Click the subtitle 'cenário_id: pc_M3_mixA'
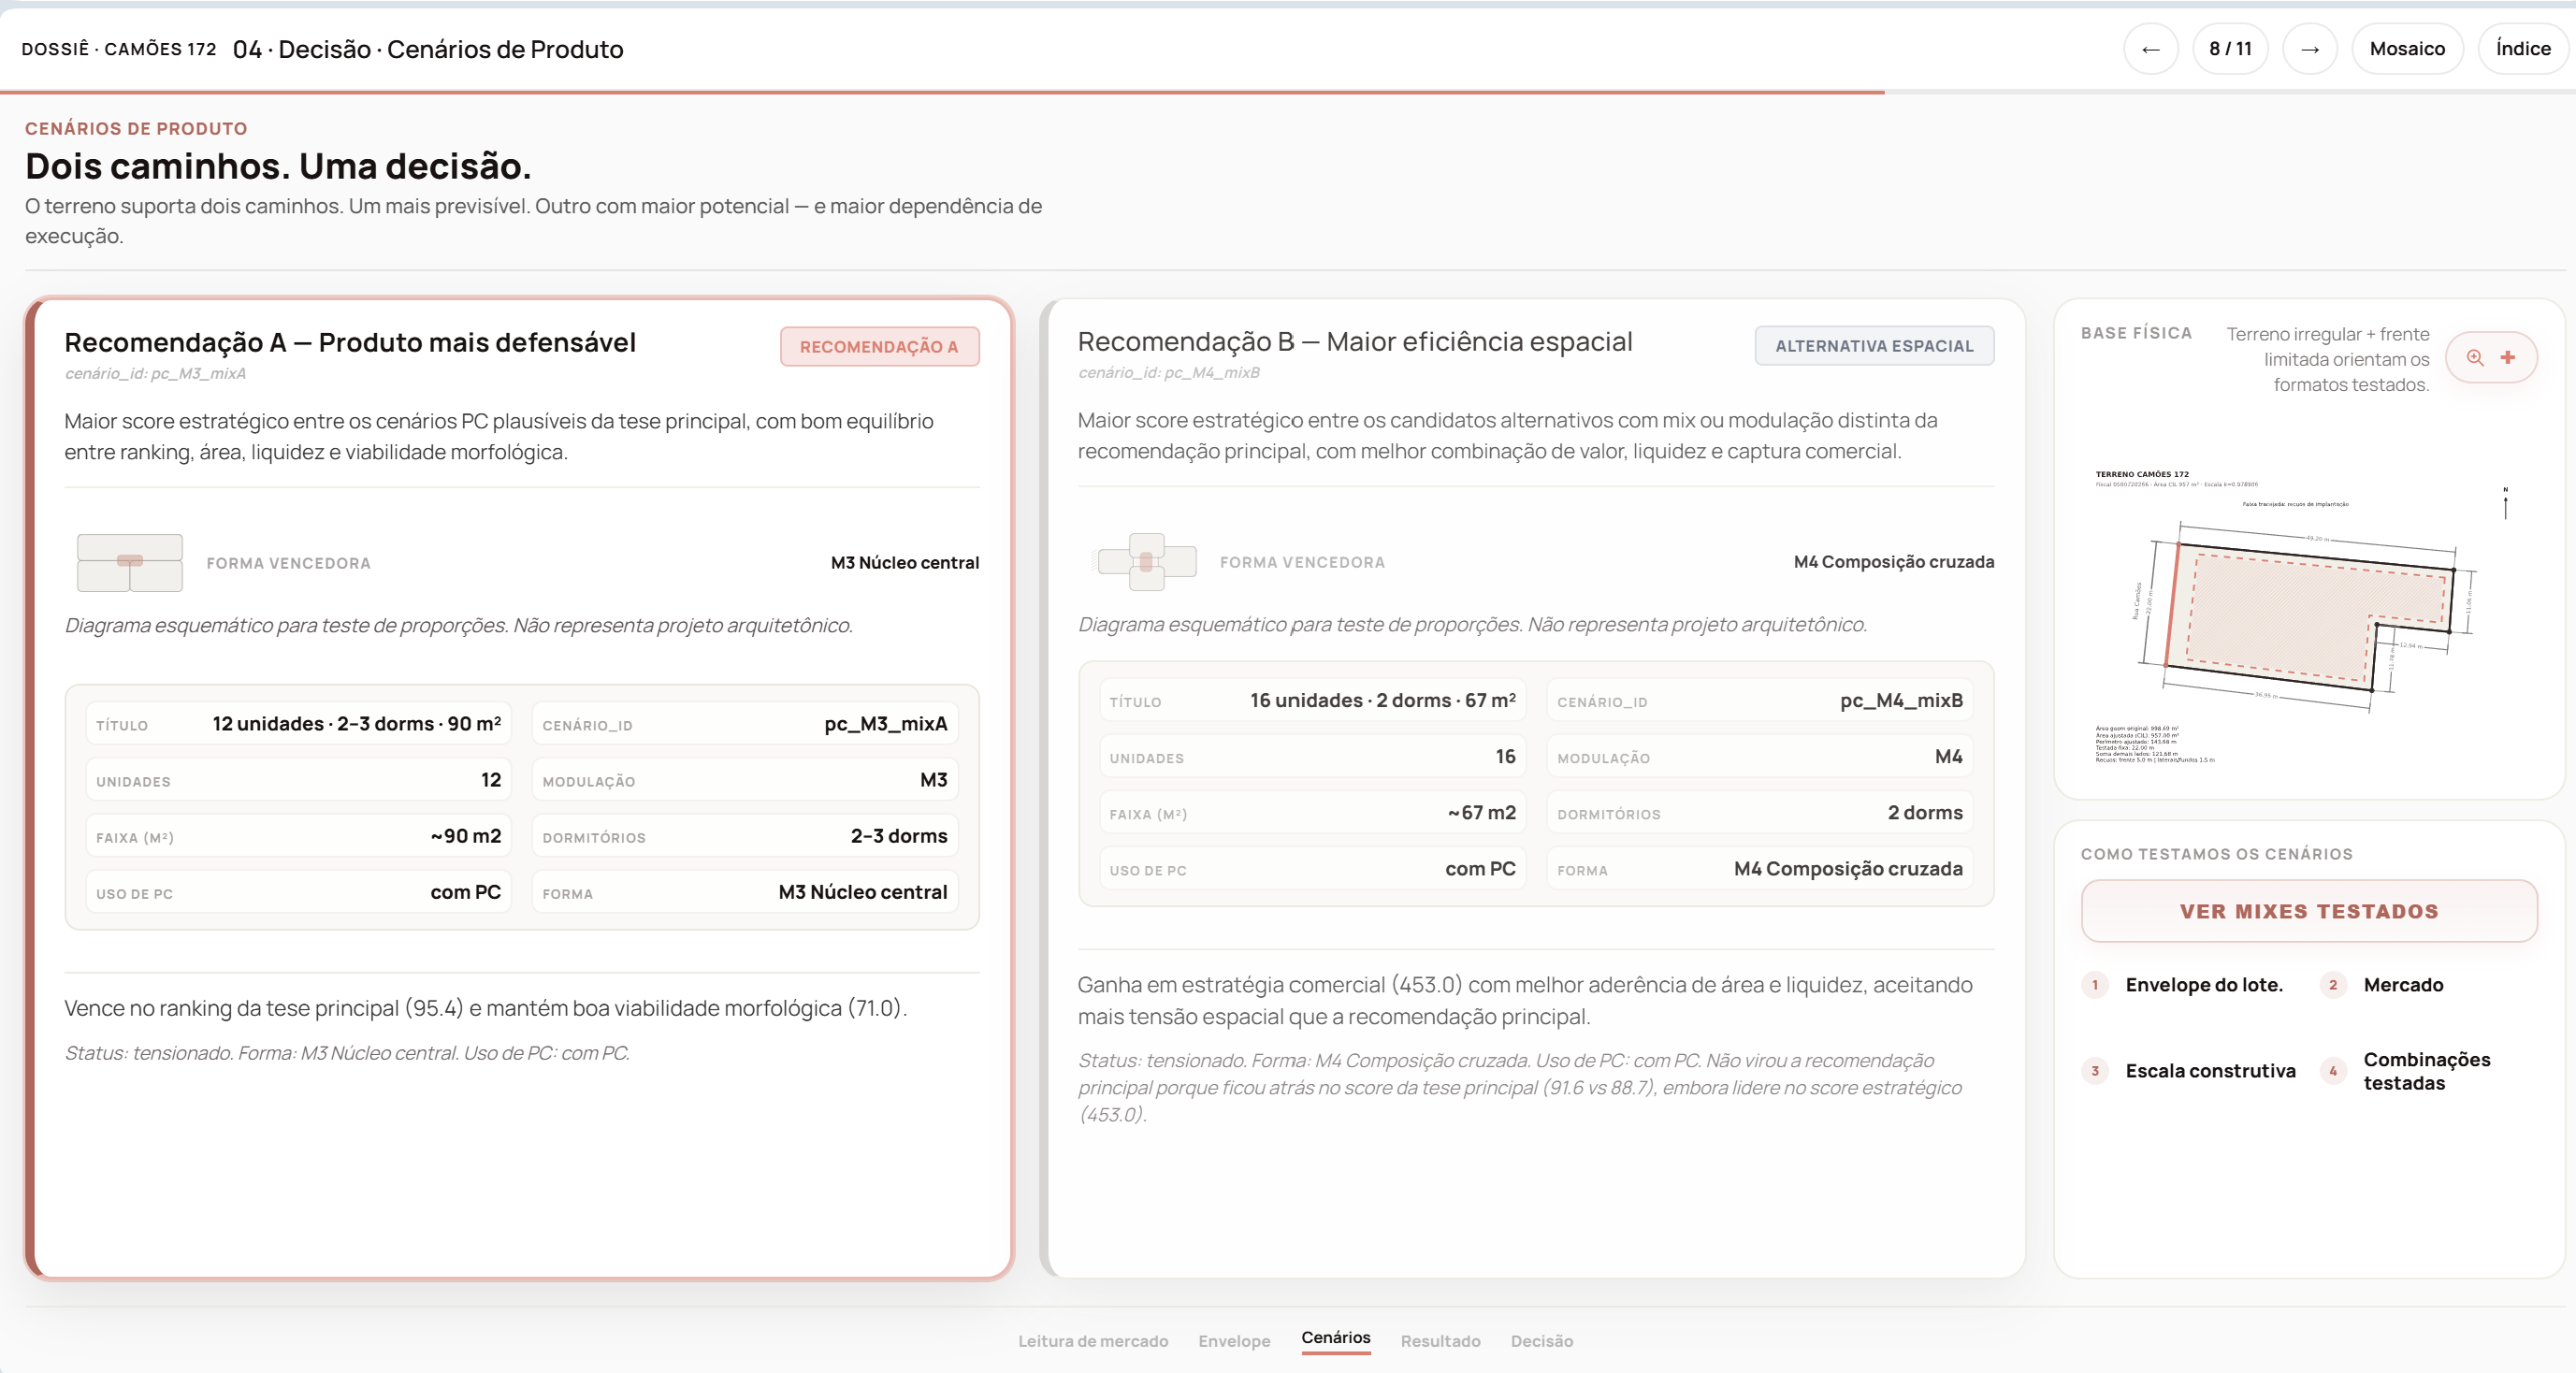 155,374
